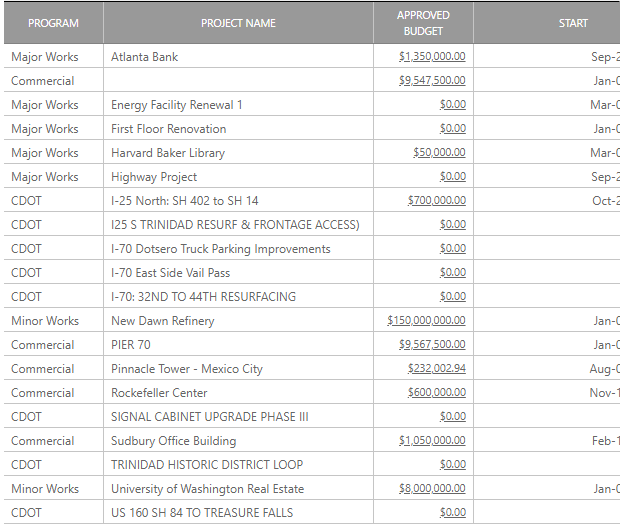
Task: Open Sudbury Office Building's $1,050,000.00 budget link
Action: coord(432,441)
